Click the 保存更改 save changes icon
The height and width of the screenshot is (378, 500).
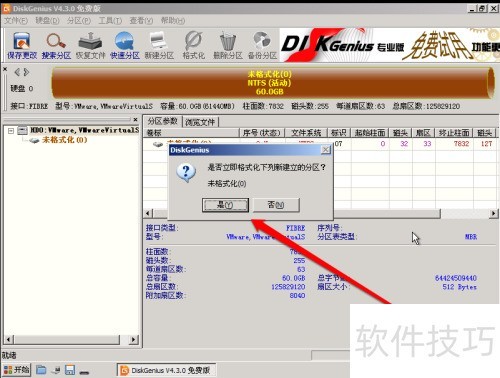tap(22, 45)
